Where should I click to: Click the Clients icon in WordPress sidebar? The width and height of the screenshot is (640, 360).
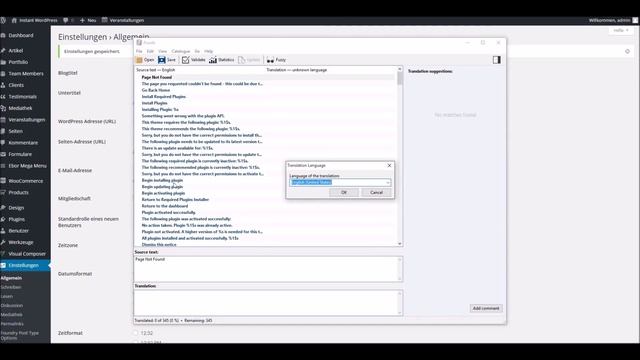click(3, 85)
